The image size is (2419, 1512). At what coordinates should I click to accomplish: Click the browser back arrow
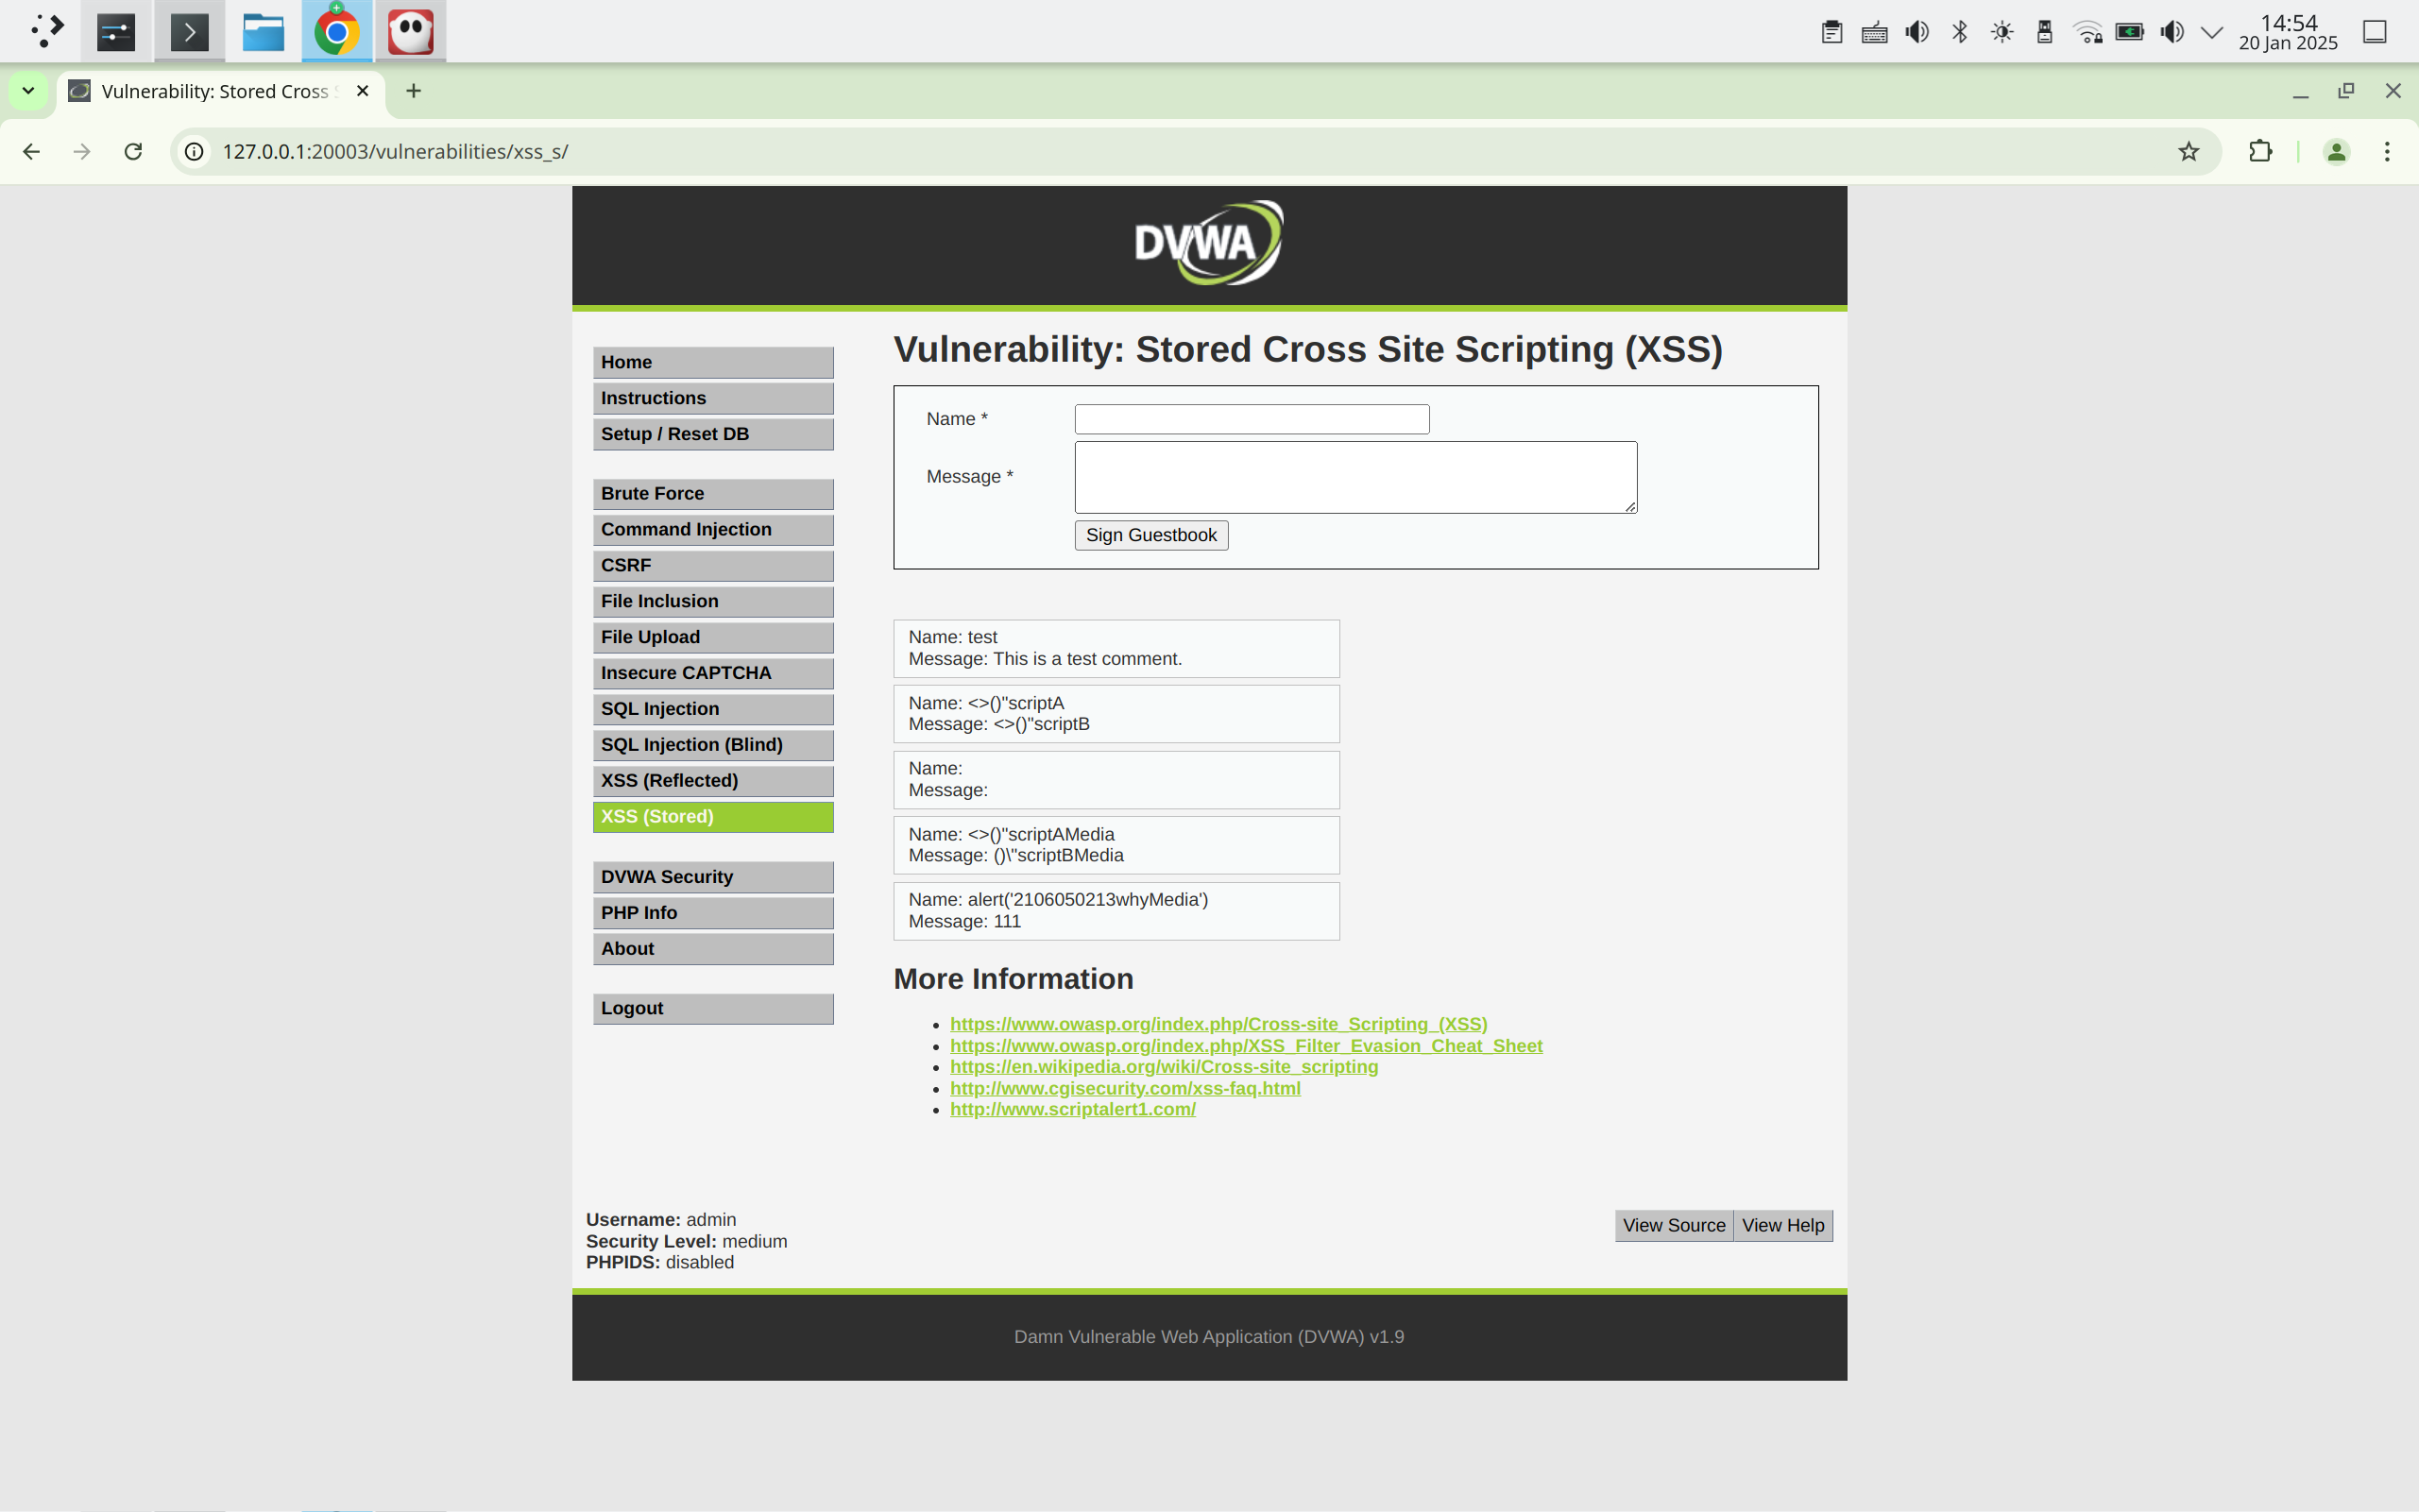(x=31, y=151)
